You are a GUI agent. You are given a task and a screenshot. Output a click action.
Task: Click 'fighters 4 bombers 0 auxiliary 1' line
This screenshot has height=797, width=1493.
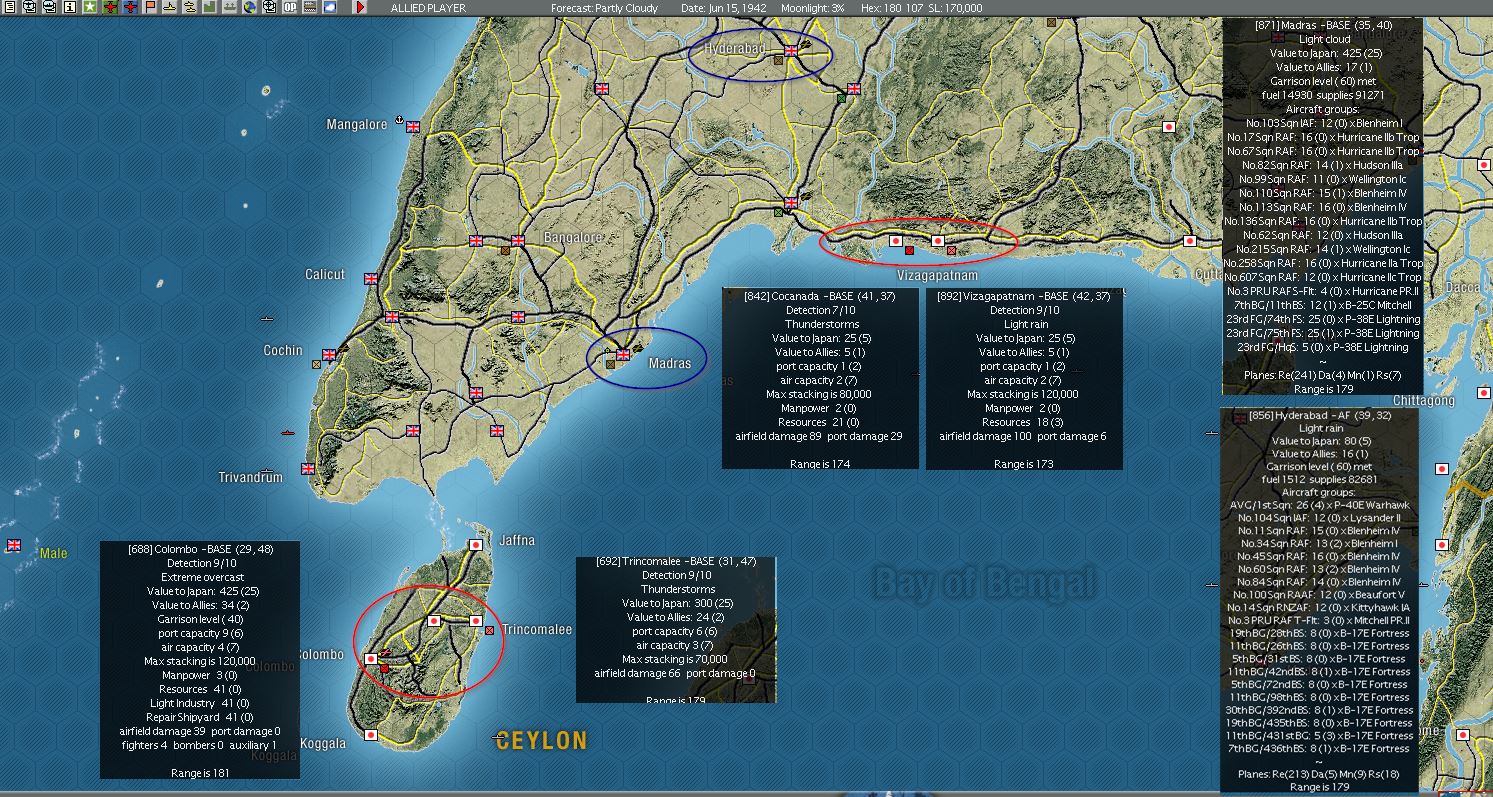coord(200,745)
